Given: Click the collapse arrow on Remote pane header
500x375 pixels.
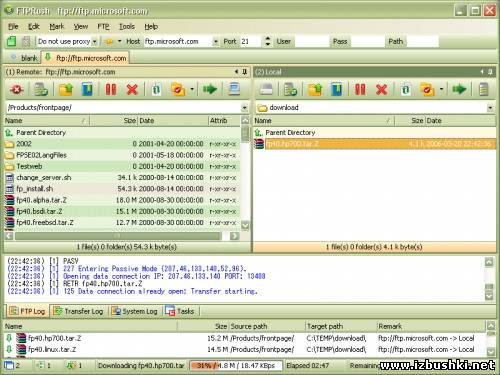Looking at the screenshot, I should [236, 72].
